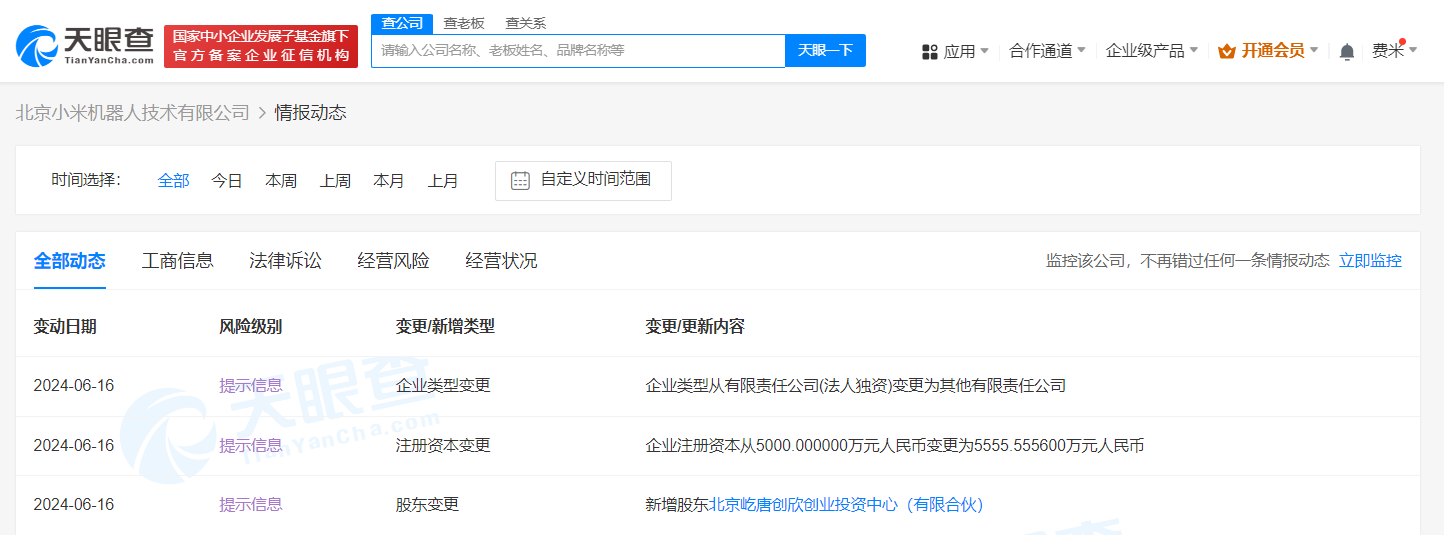Switch to the 经营风险 tab
The width and height of the screenshot is (1444, 535).
pyautogui.click(x=394, y=261)
